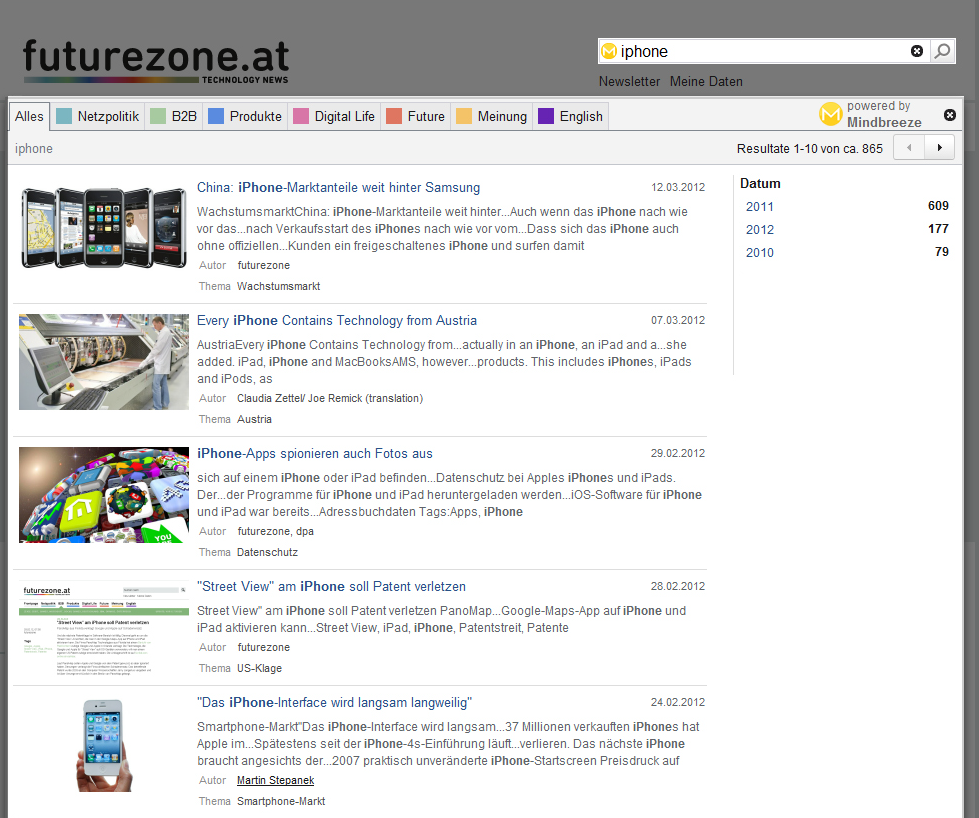Viewport: 979px width, 818px height.
Task: Click the Thema value Datenschutz
Action: 267,553
